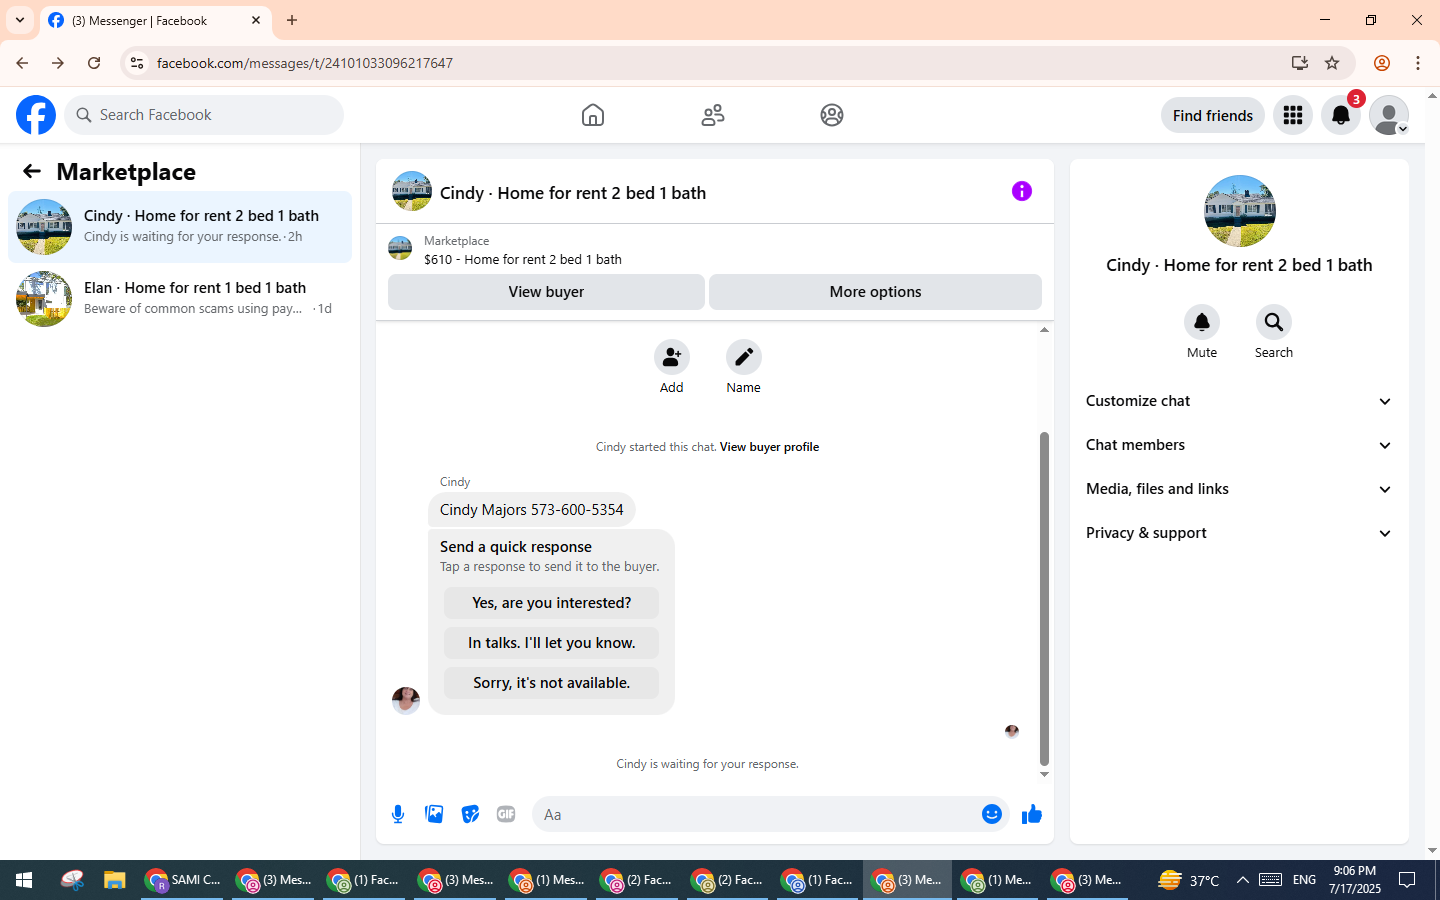Open the emoji picker
Image resolution: width=1440 pixels, height=900 pixels.
(x=992, y=814)
